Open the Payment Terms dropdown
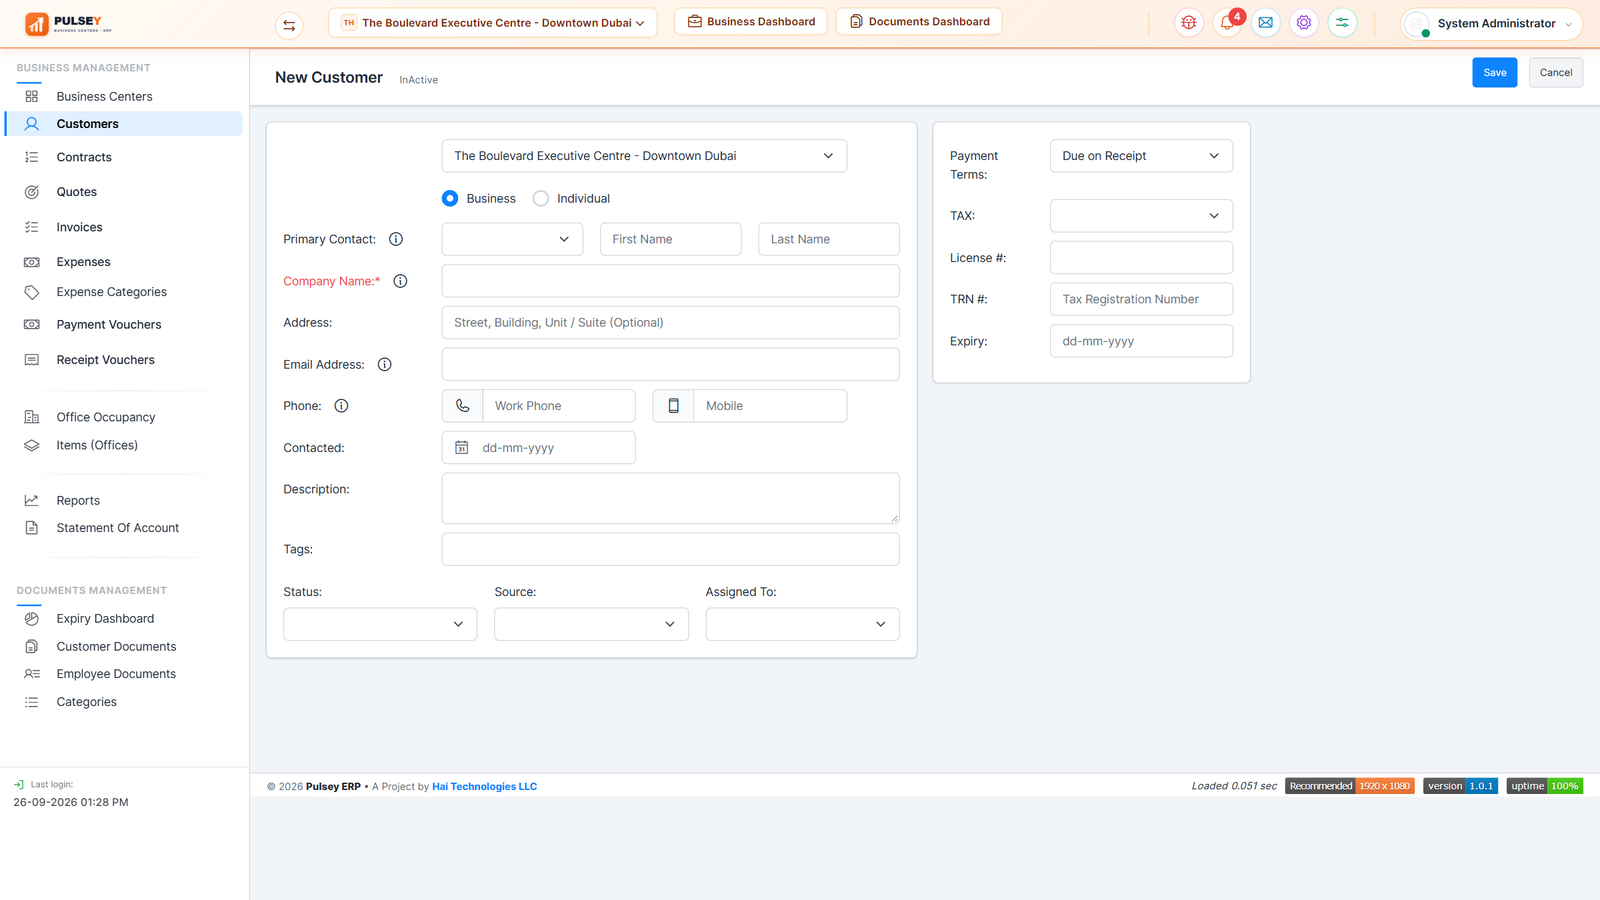Image resolution: width=1600 pixels, height=900 pixels. pyautogui.click(x=1141, y=156)
